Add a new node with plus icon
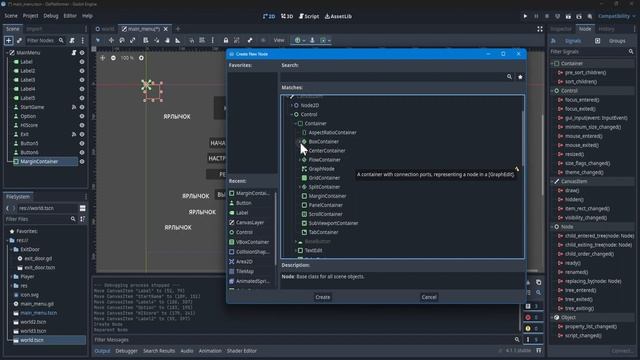Image resolution: width=640 pixels, height=360 pixels. (9, 40)
